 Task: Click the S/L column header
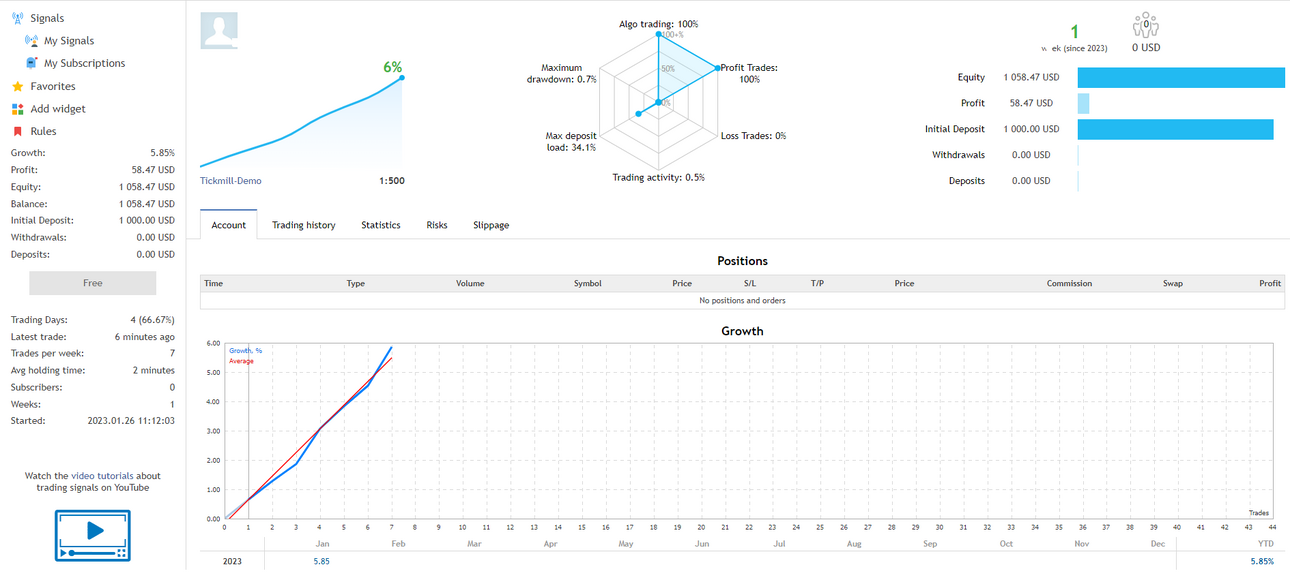coord(750,284)
